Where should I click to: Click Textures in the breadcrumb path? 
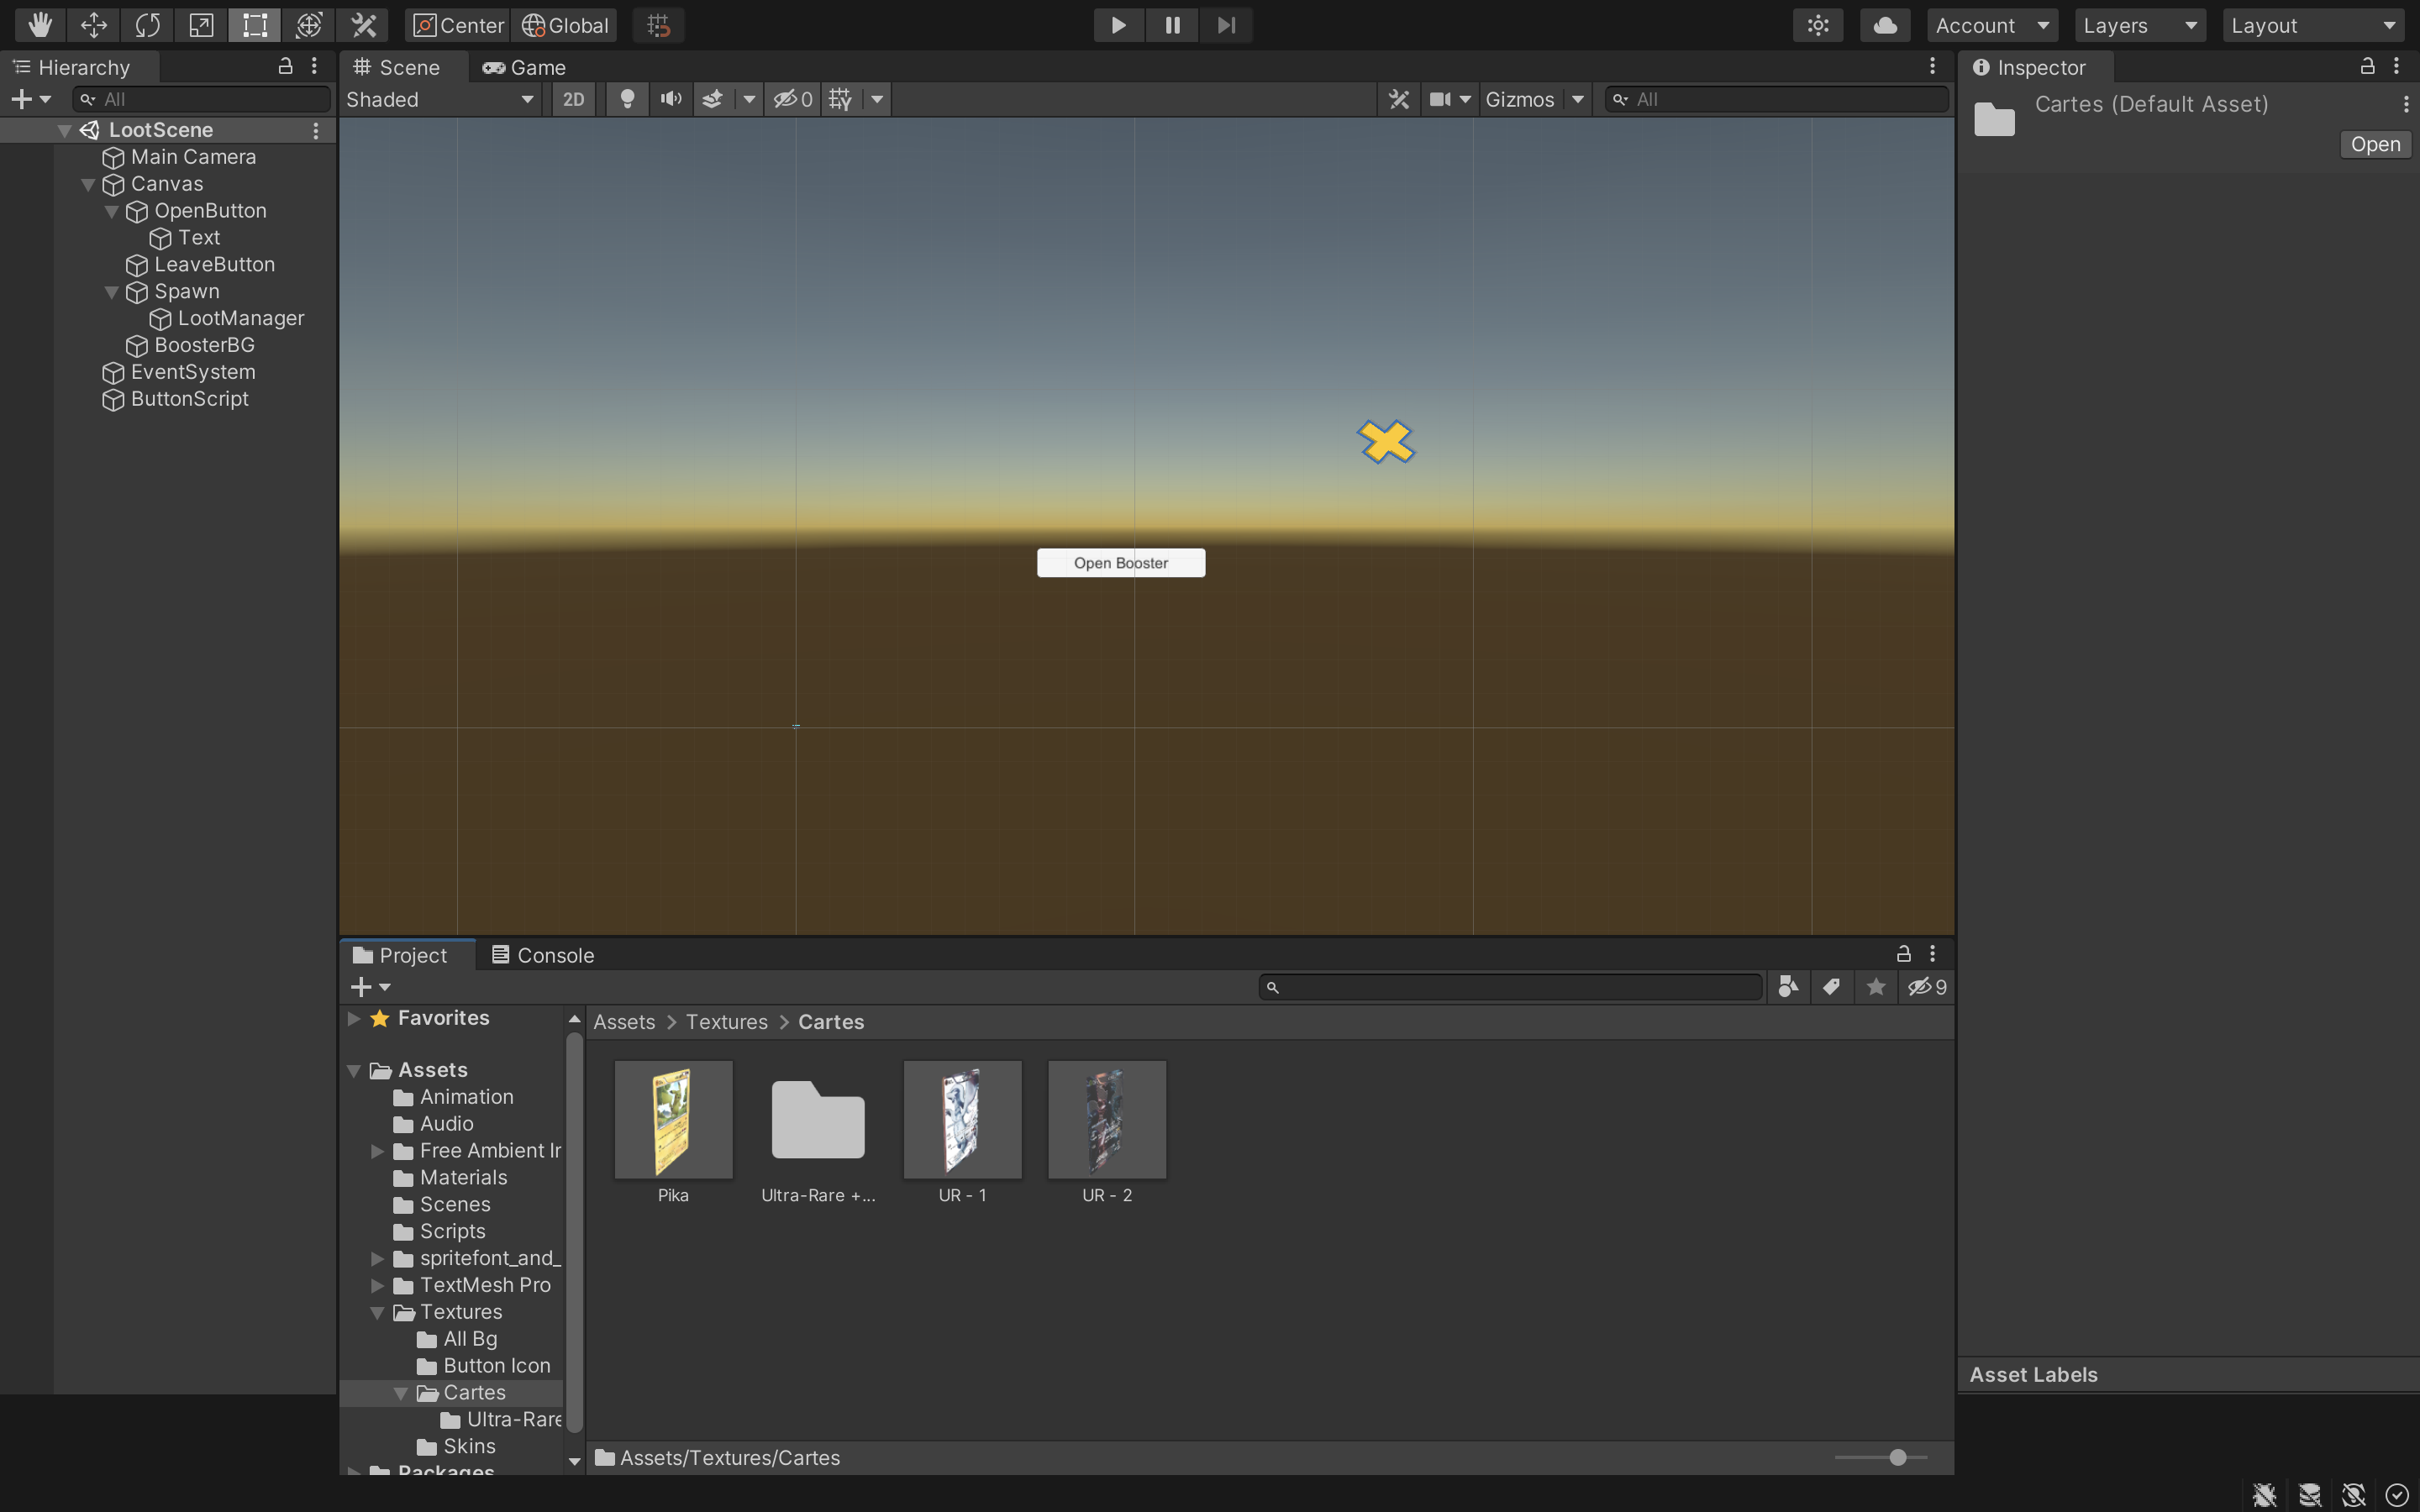coord(727,1022)
